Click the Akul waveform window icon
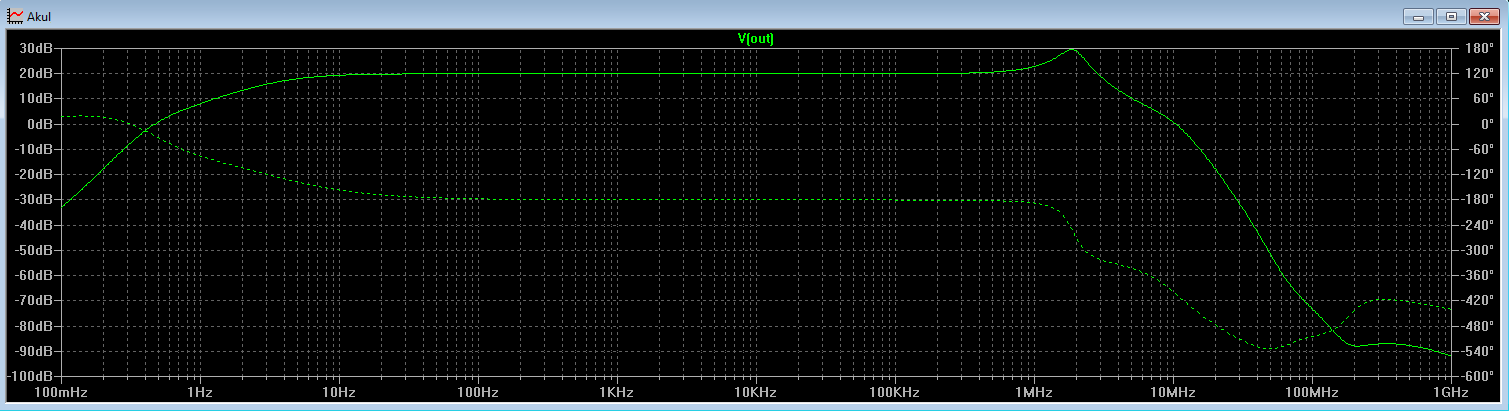This screenshot has height=411, width=1509. [16, 16]
